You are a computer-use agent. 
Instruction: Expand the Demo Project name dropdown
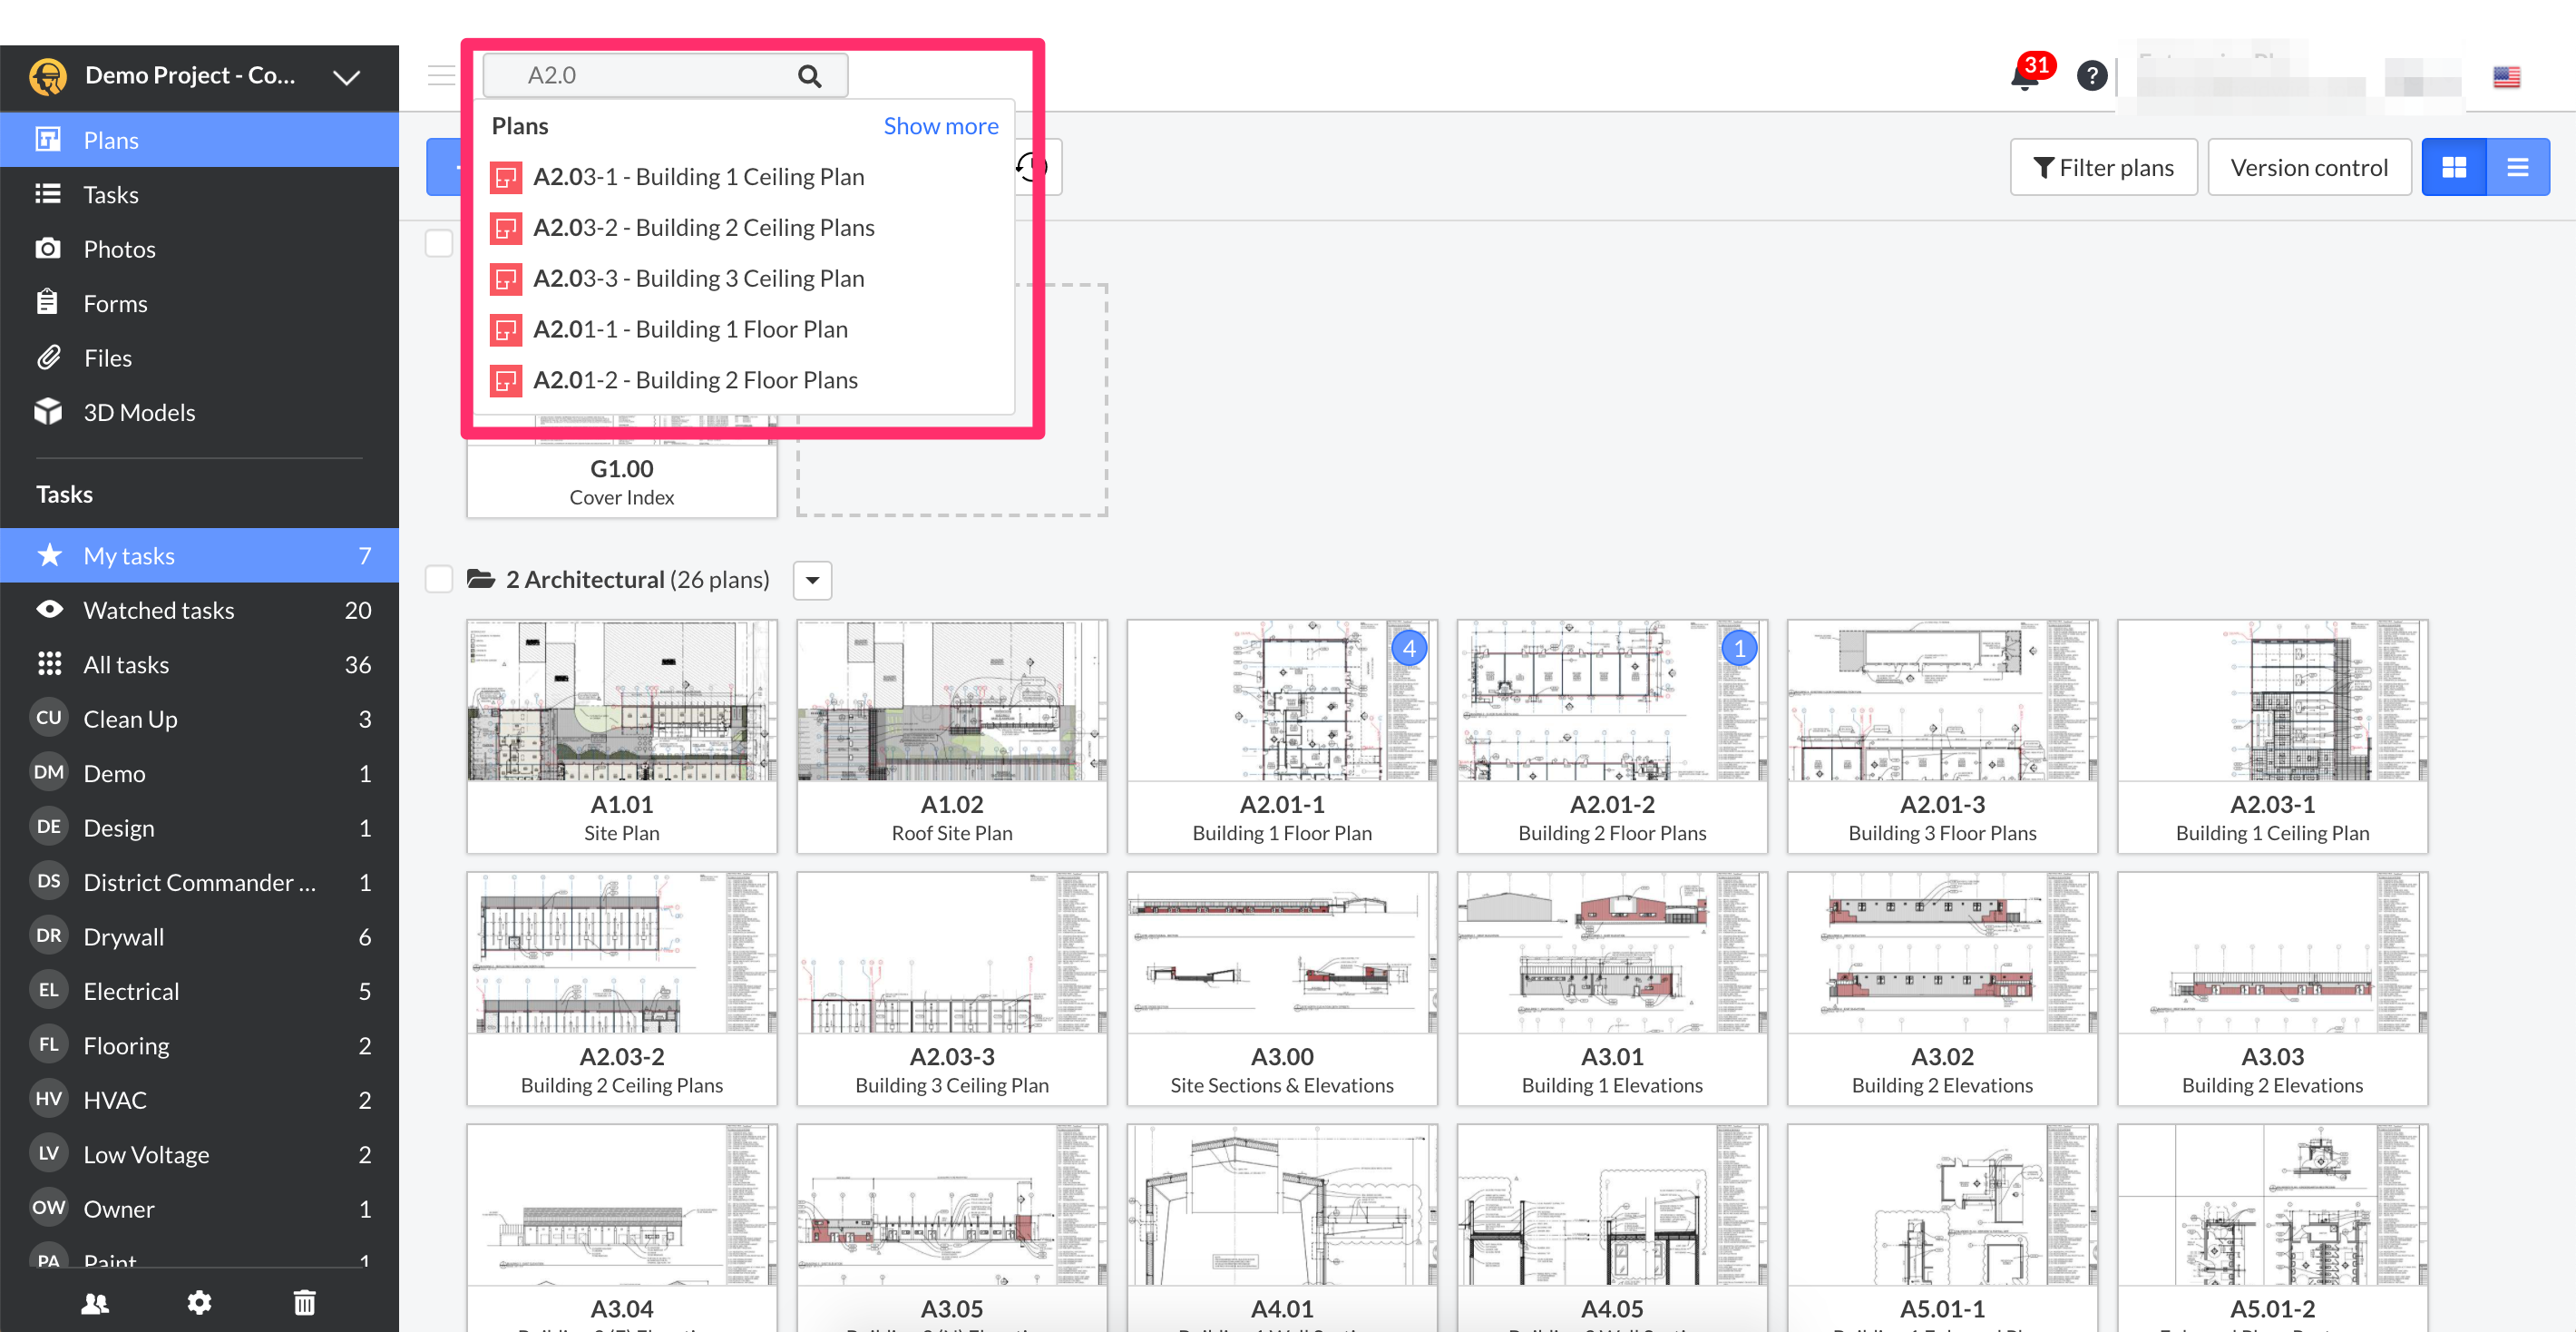click(346, 76)
